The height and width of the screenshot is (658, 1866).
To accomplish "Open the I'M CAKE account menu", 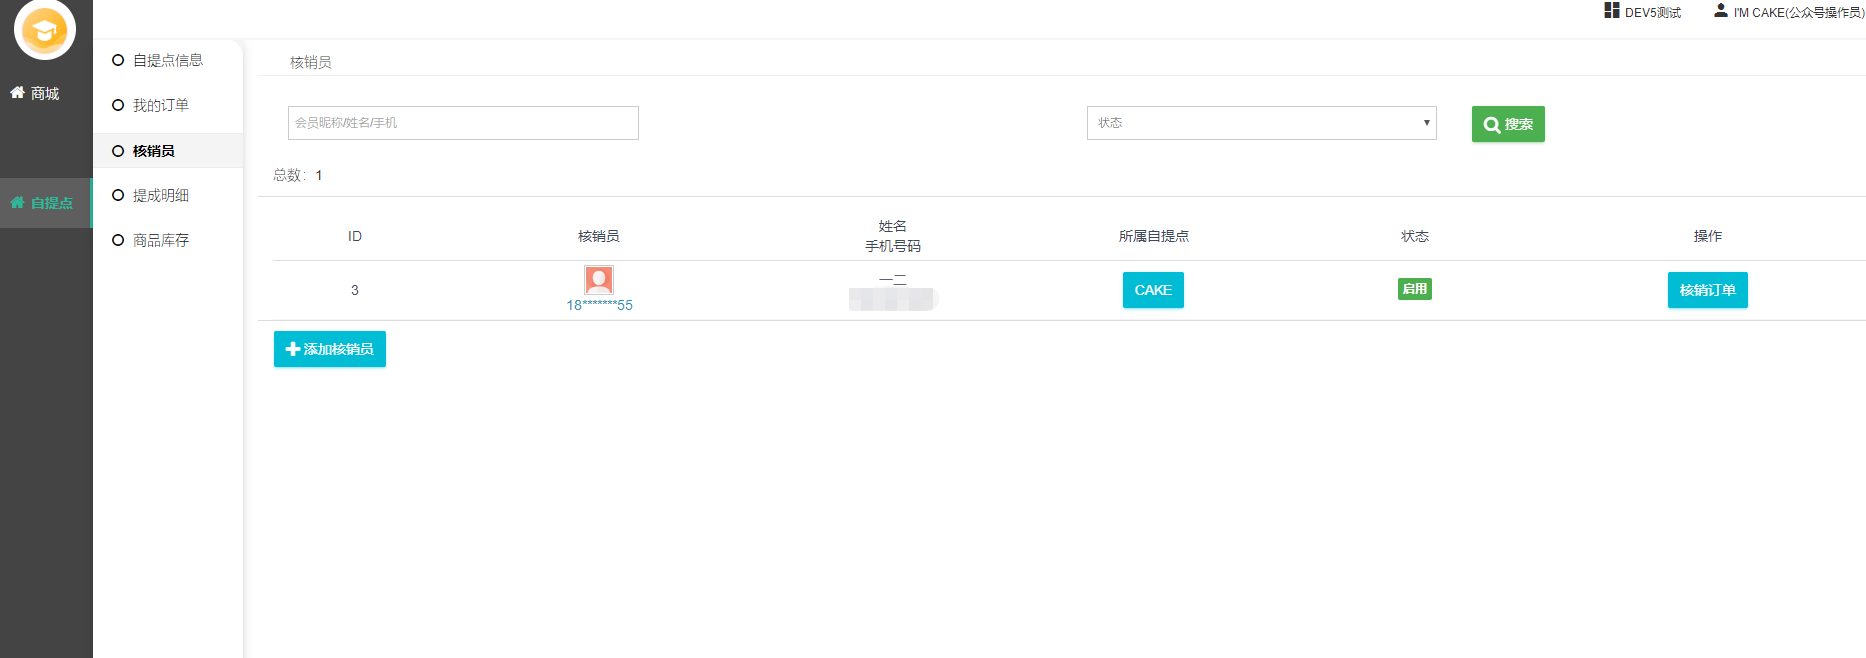I will (1797, 13).
